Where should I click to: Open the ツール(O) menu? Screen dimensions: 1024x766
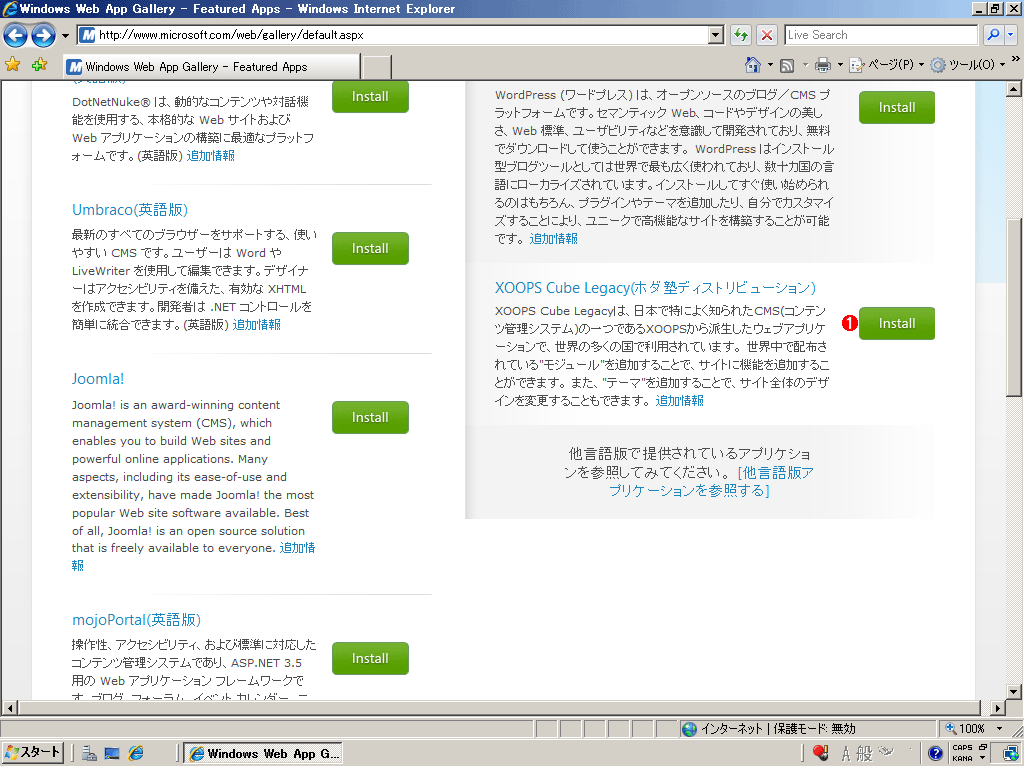[x=968, y=65]
